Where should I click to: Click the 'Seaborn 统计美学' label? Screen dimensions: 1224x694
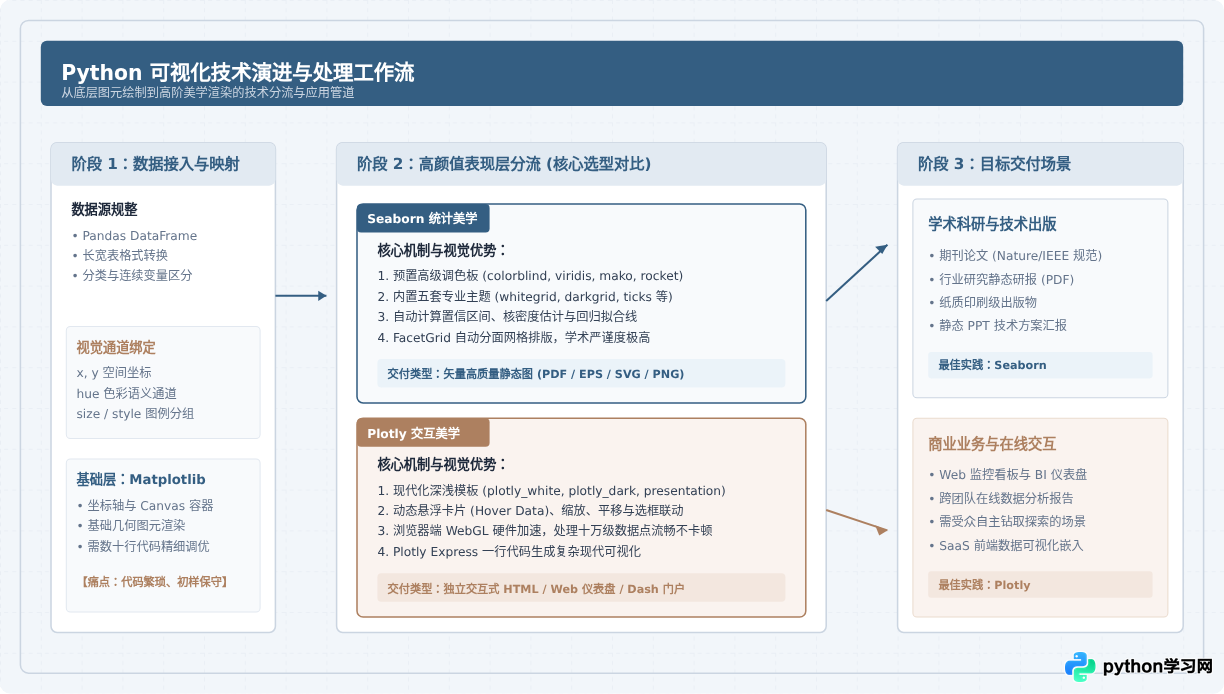422,218
